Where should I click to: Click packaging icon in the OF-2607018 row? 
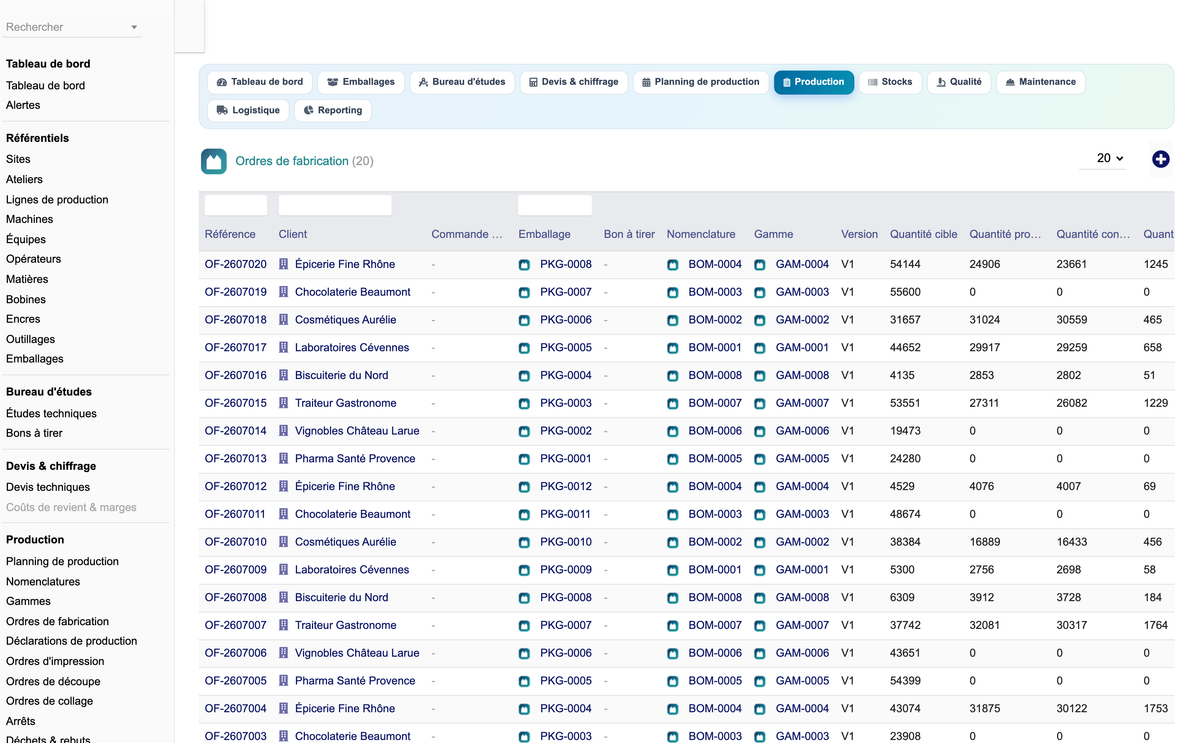pos(524,321)
